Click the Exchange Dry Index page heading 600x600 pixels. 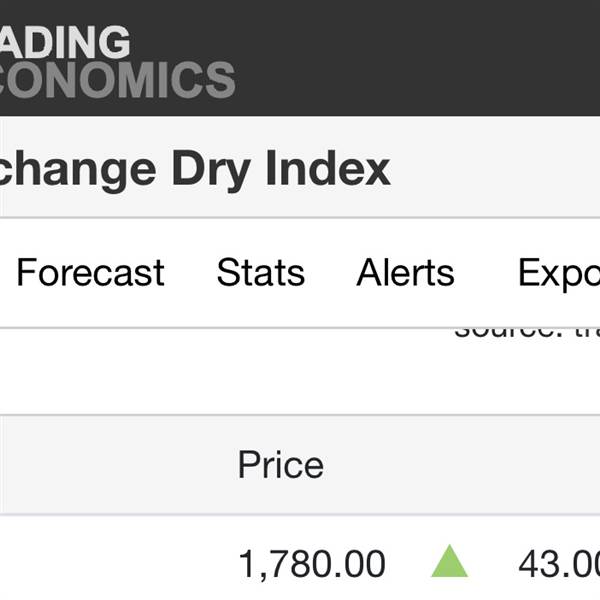194,169
